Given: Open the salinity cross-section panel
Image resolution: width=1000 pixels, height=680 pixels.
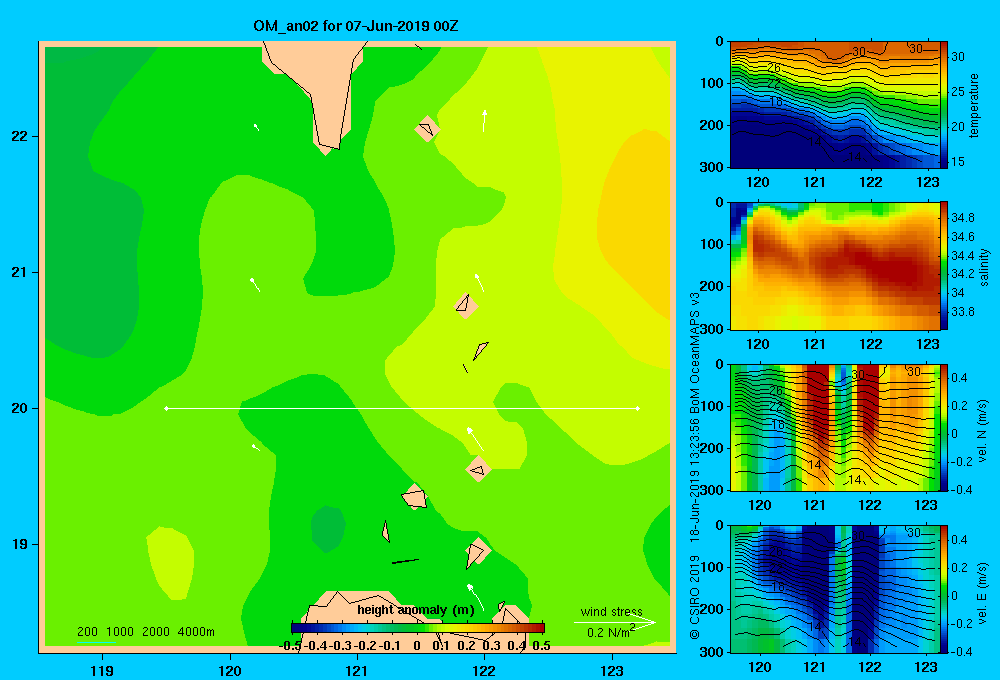Looking at the screenshot, I should pyautogui.click(x=835, y=266).
